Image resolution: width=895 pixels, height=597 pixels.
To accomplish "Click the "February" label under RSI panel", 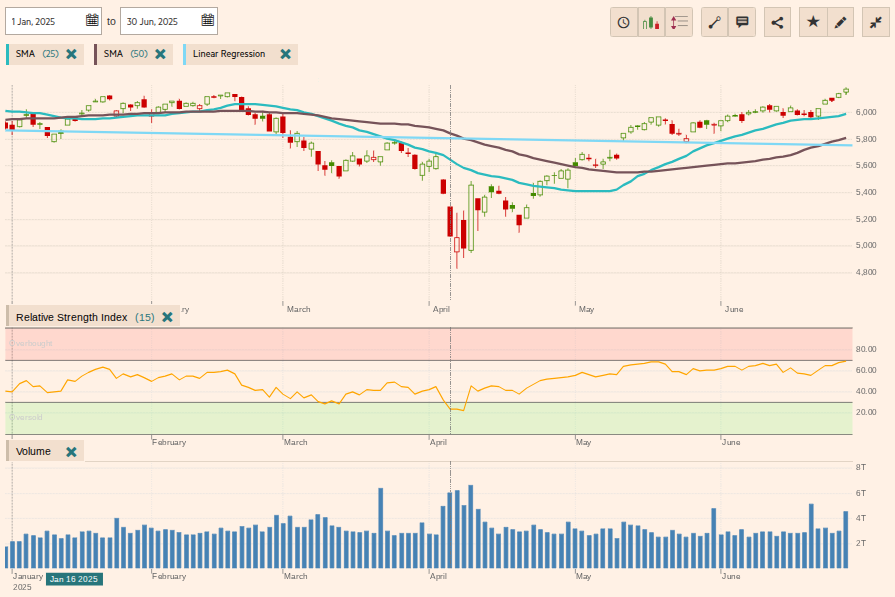I will 169,442.
